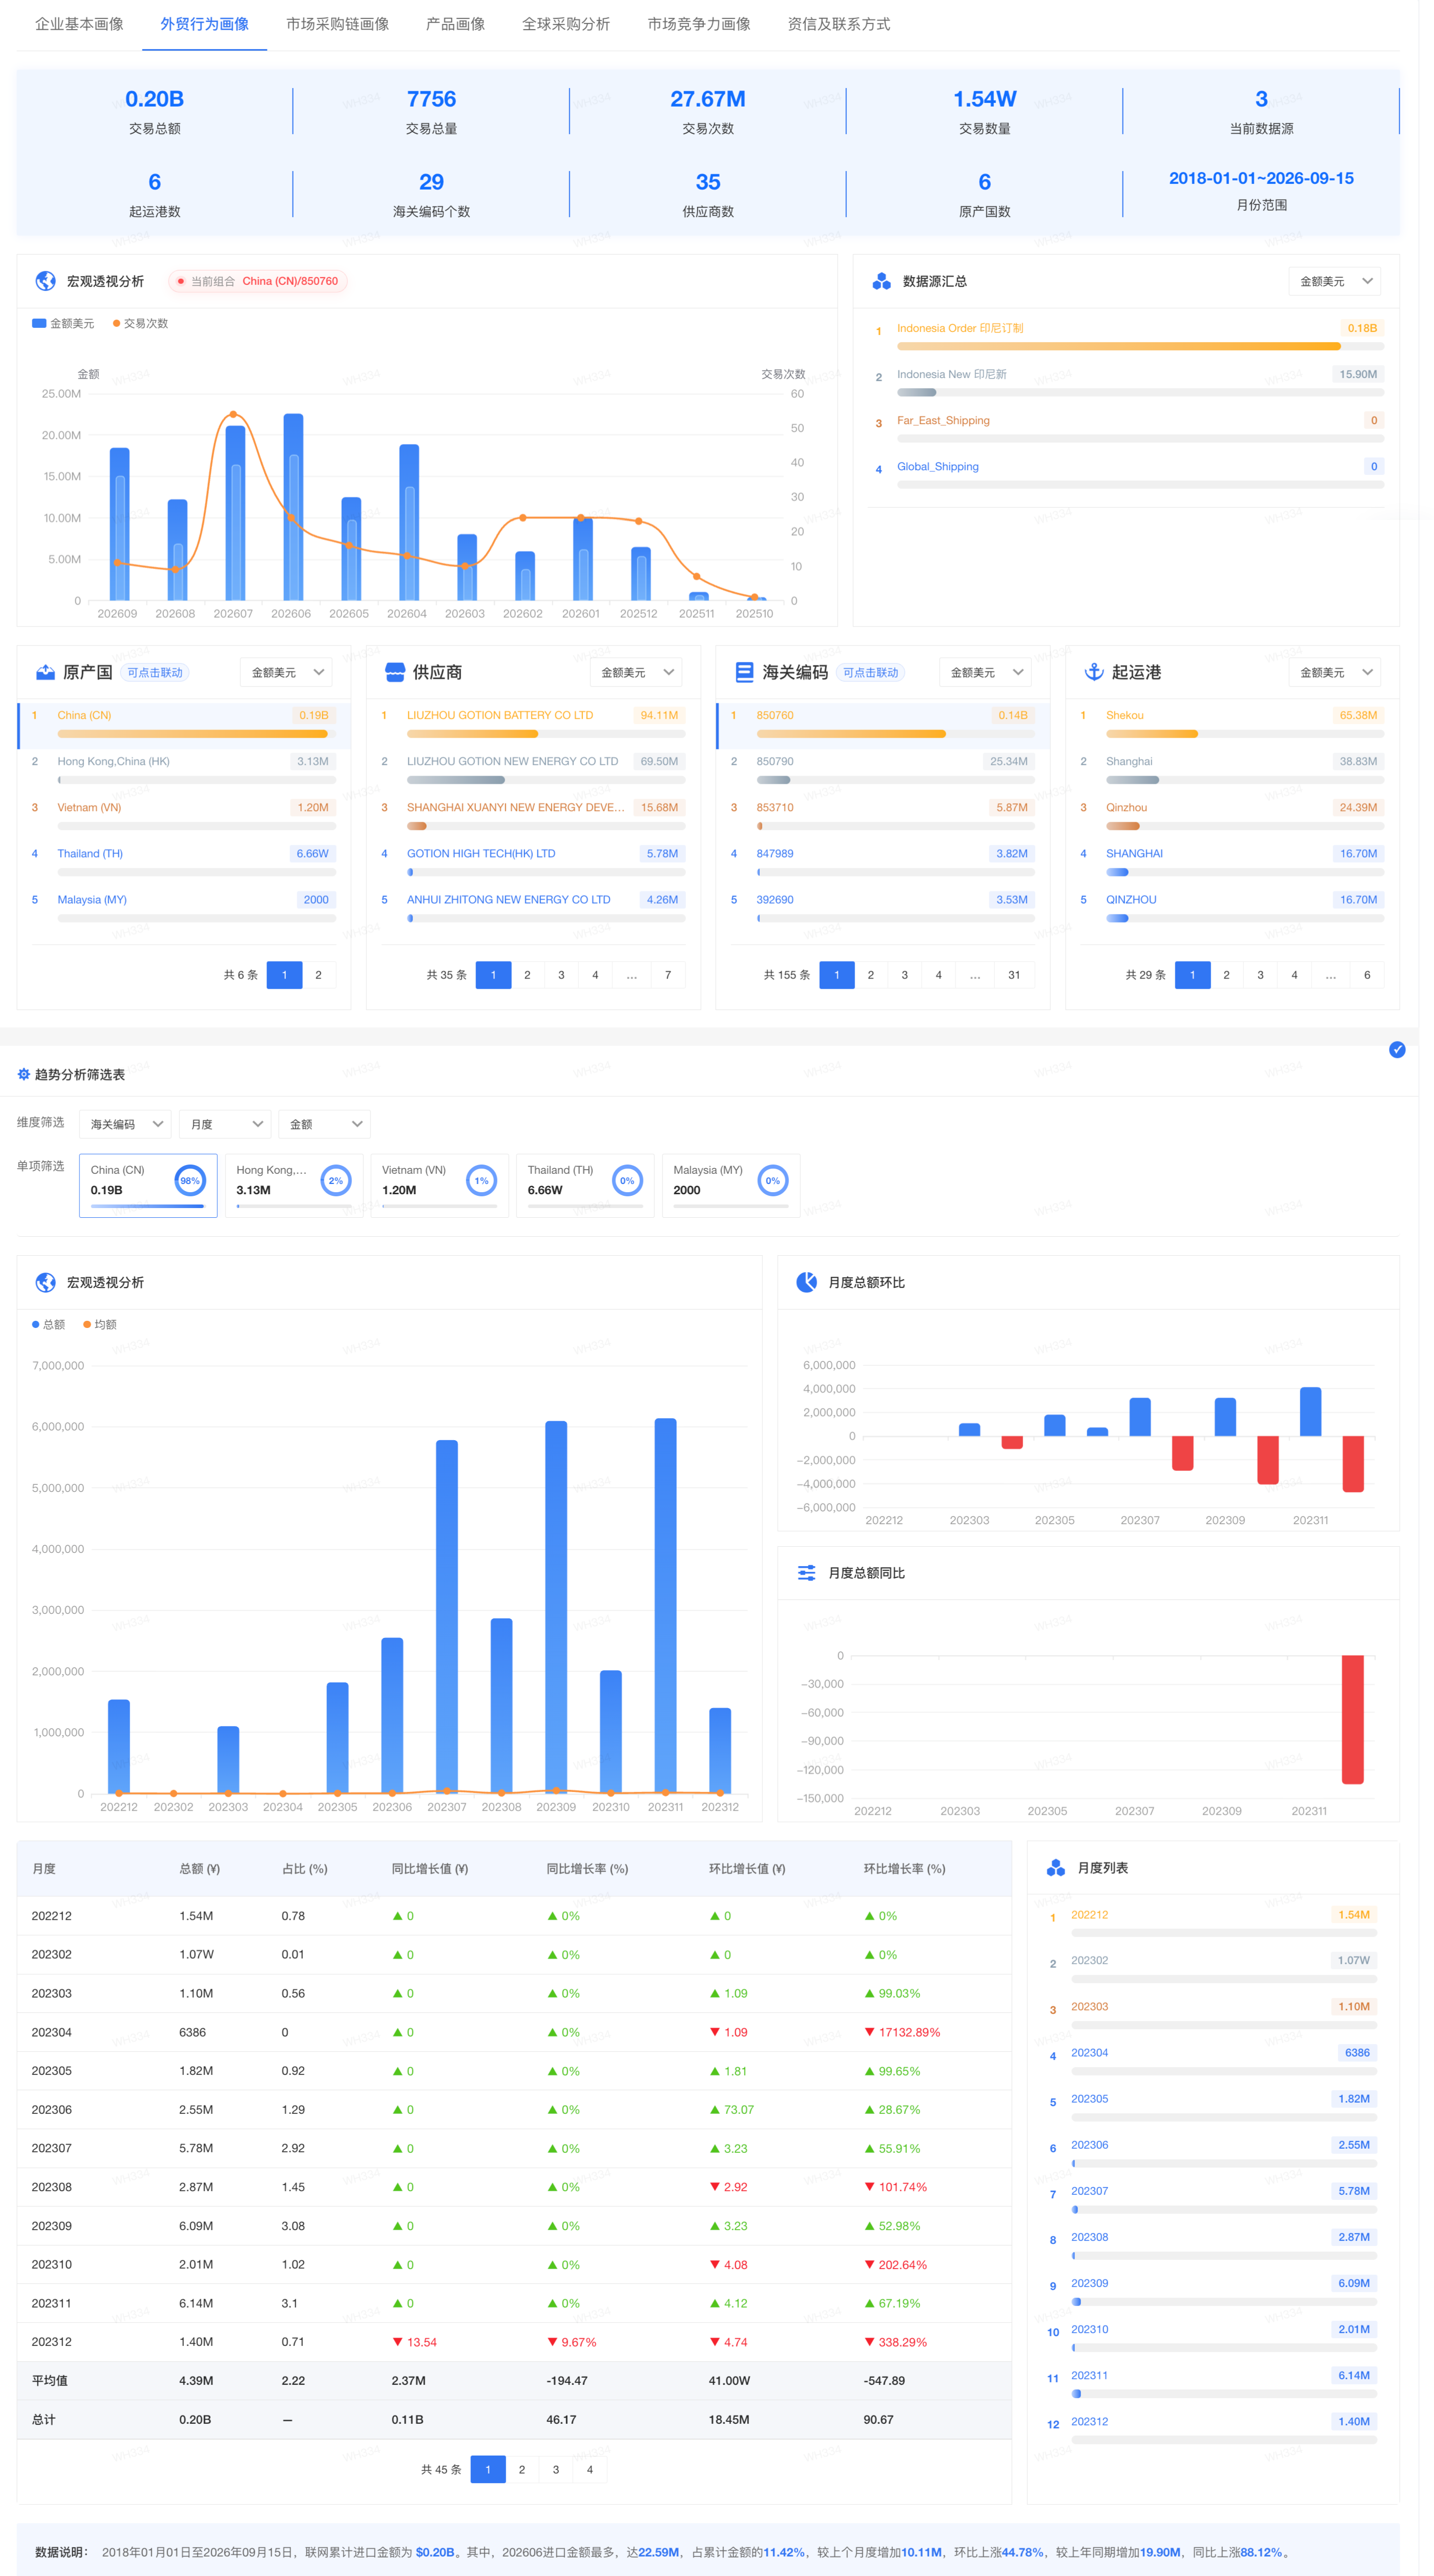This screenshot has height=2576, width=1434.
Task: Click the 月度总额环比 pie icon
Action: pyautogui.click(x=806, y=1282)
